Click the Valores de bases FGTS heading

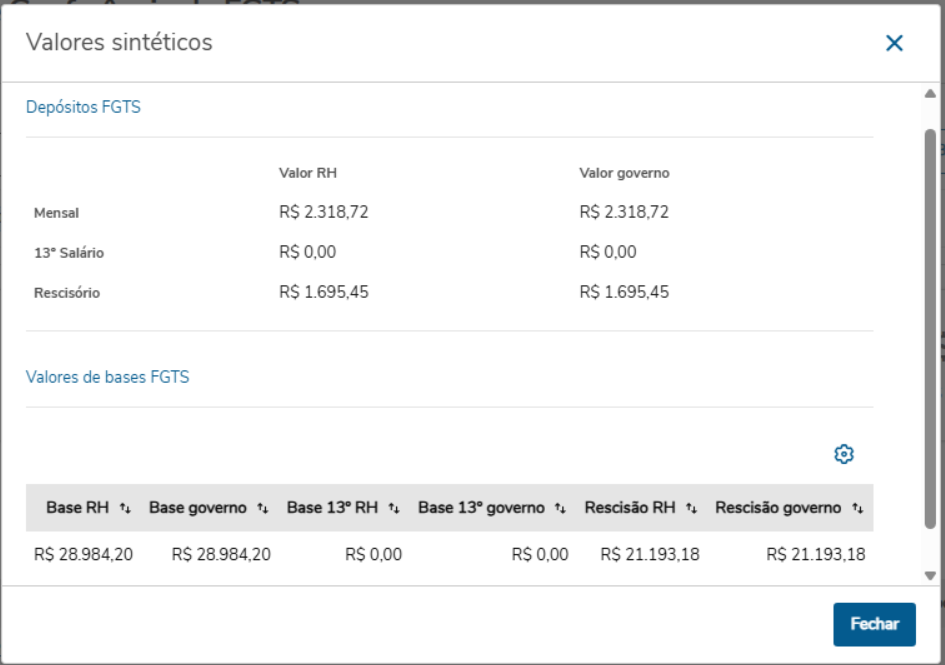click(x=107, y=377)
